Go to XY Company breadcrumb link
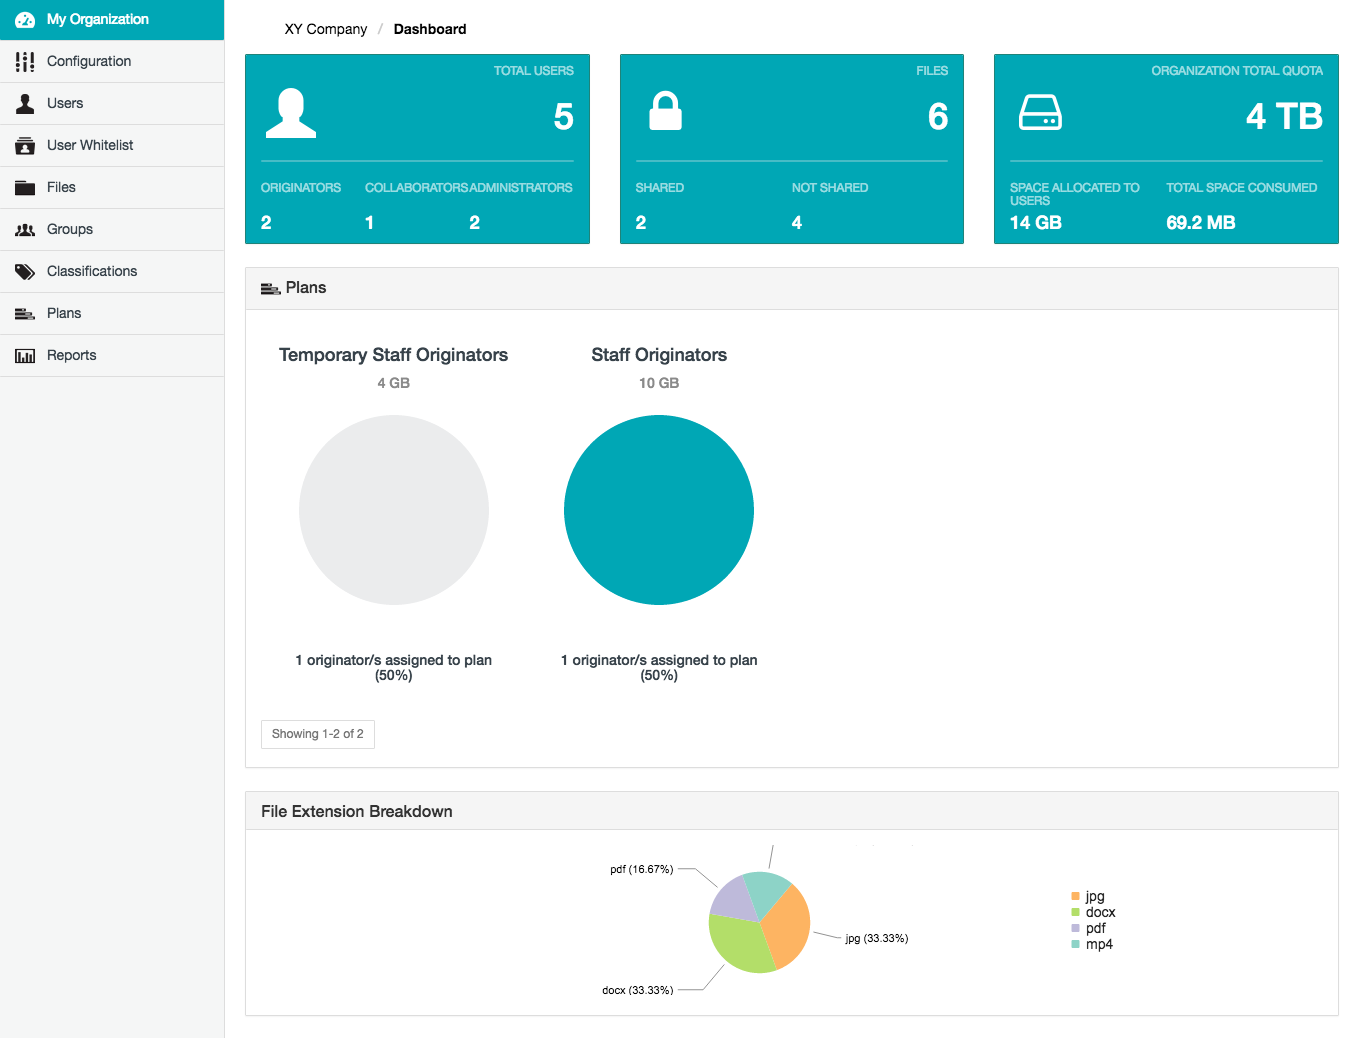 (325, 29)
